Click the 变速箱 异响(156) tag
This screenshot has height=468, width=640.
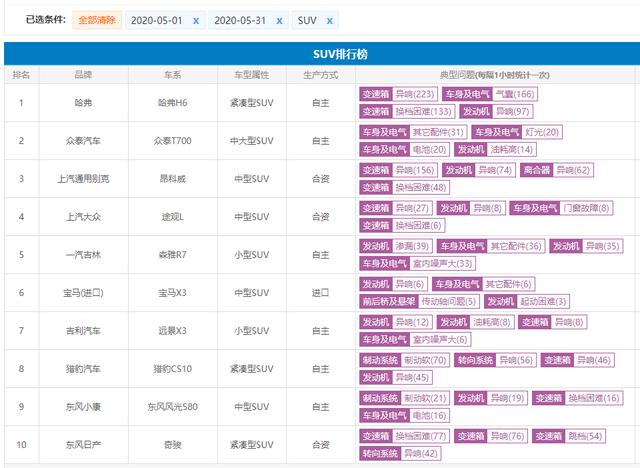[398, 170]
